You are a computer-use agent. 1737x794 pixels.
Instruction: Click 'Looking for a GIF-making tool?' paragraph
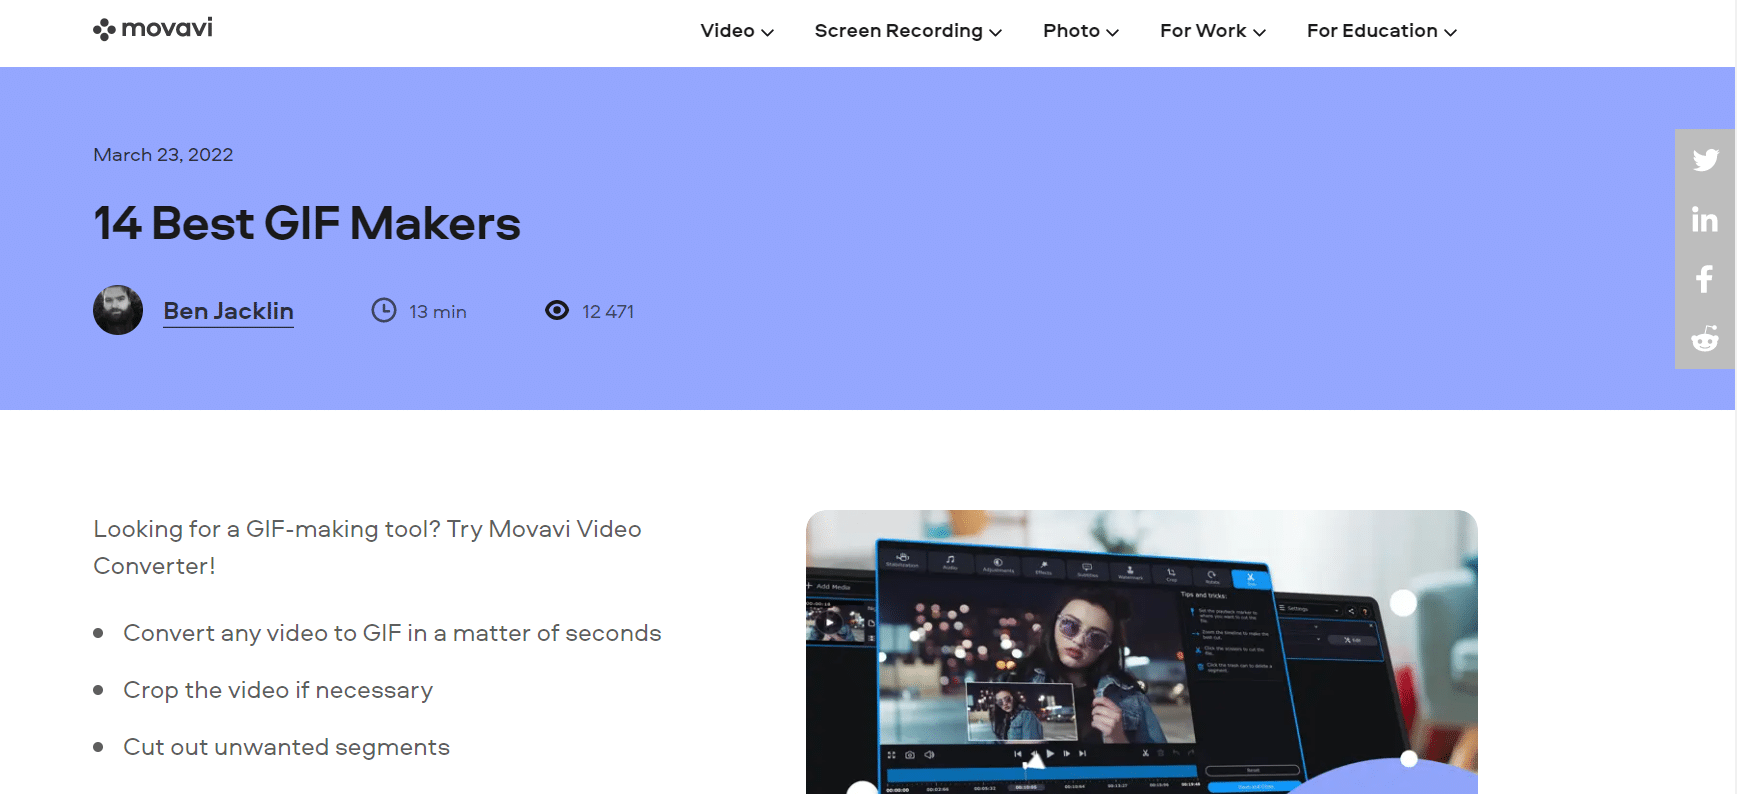click(x=367, y=547)
